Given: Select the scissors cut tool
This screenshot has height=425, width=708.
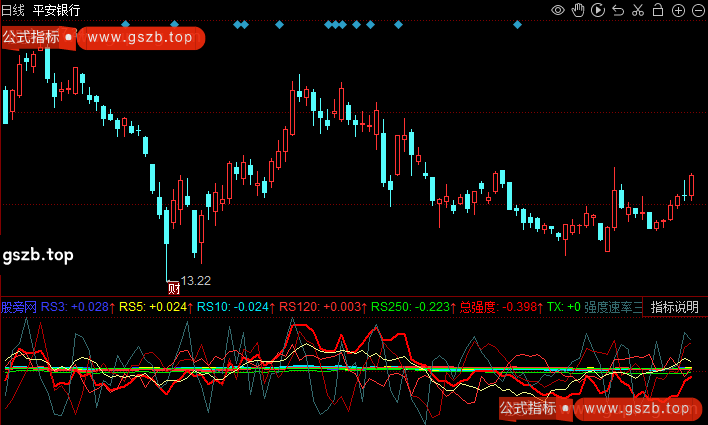Looking at the screenshot, I should [x=638, y=9].
